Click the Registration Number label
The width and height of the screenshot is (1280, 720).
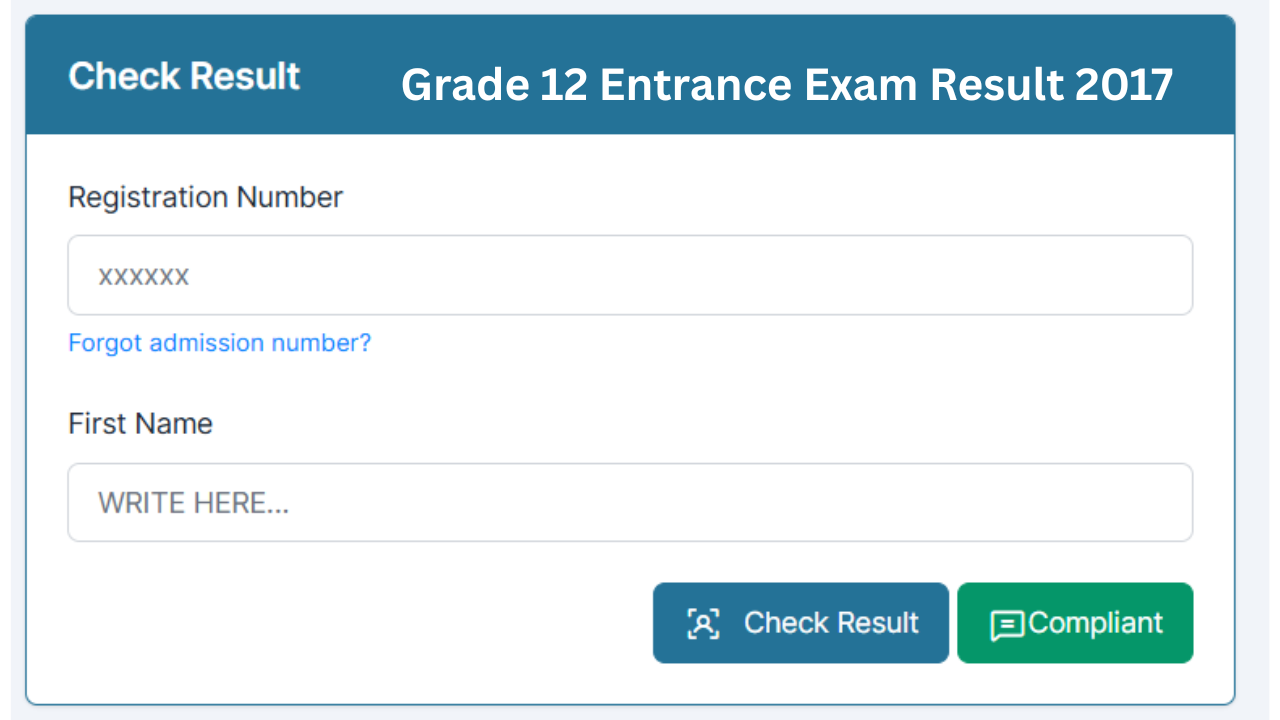(205, 197)
